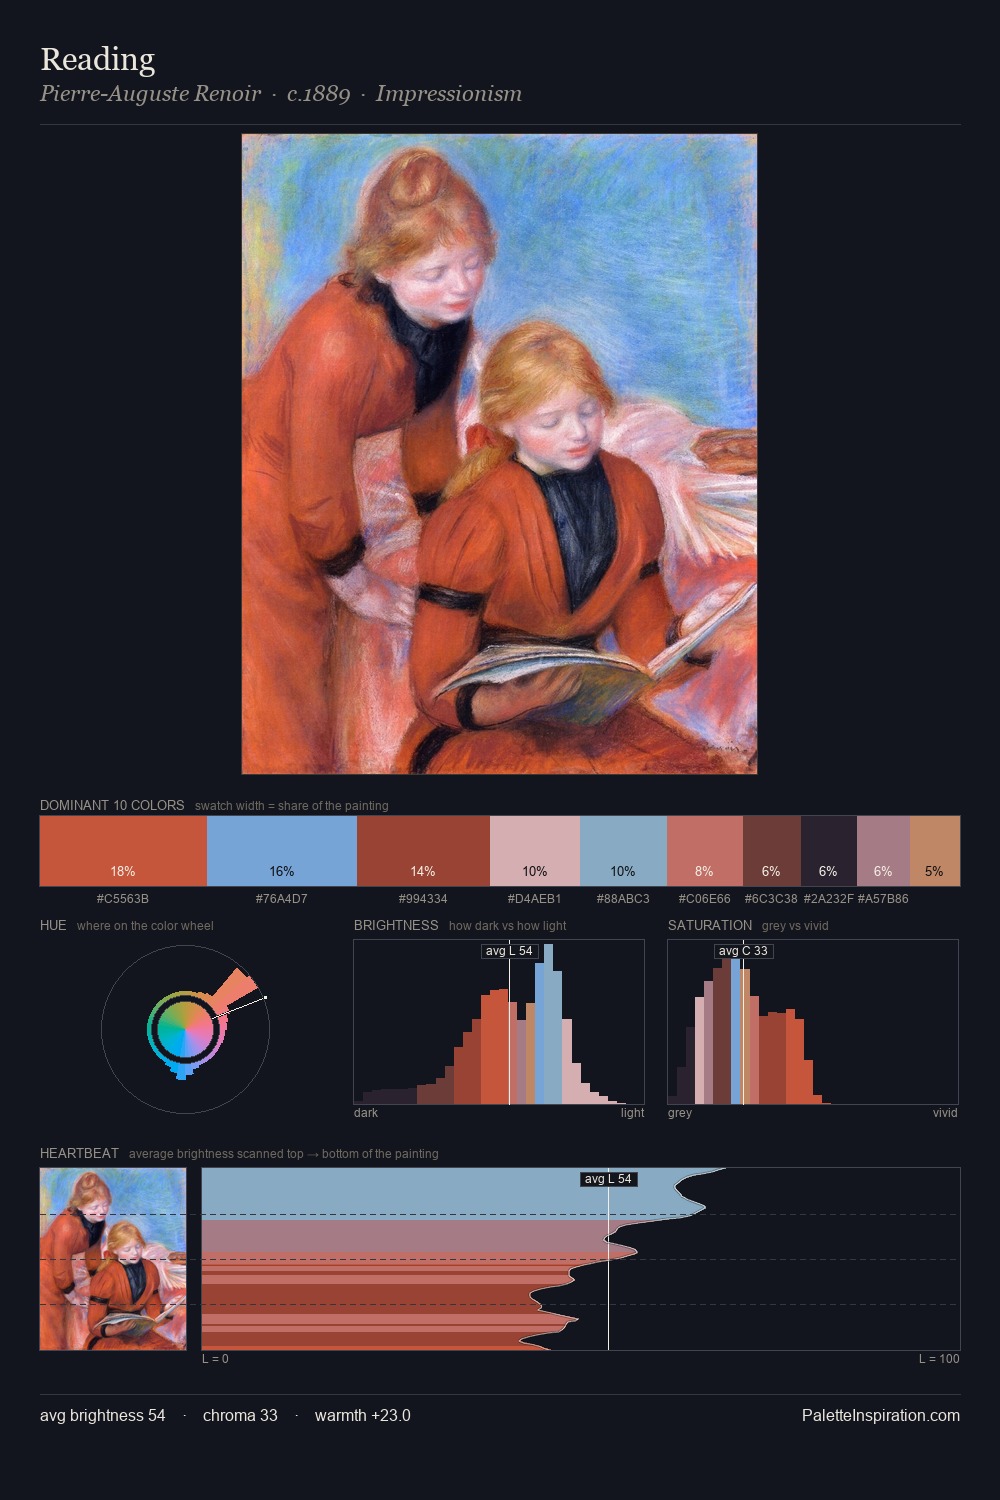Click the 'DOMINANT 10 COLORS' heading

coord(112,805)
